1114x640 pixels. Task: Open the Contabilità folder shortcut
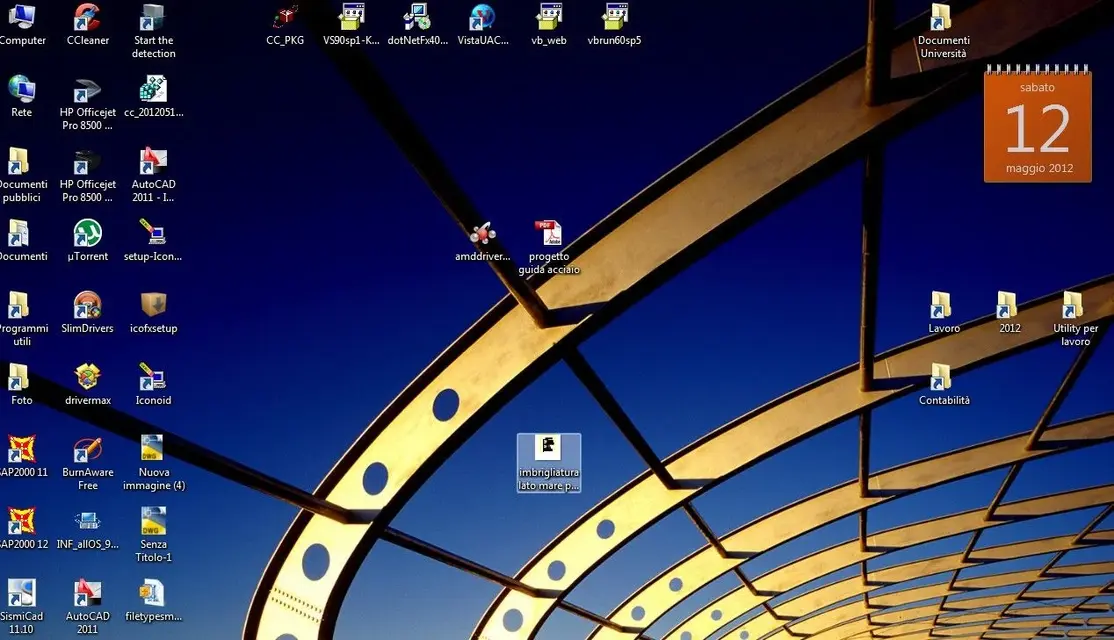tap(943, 384)
